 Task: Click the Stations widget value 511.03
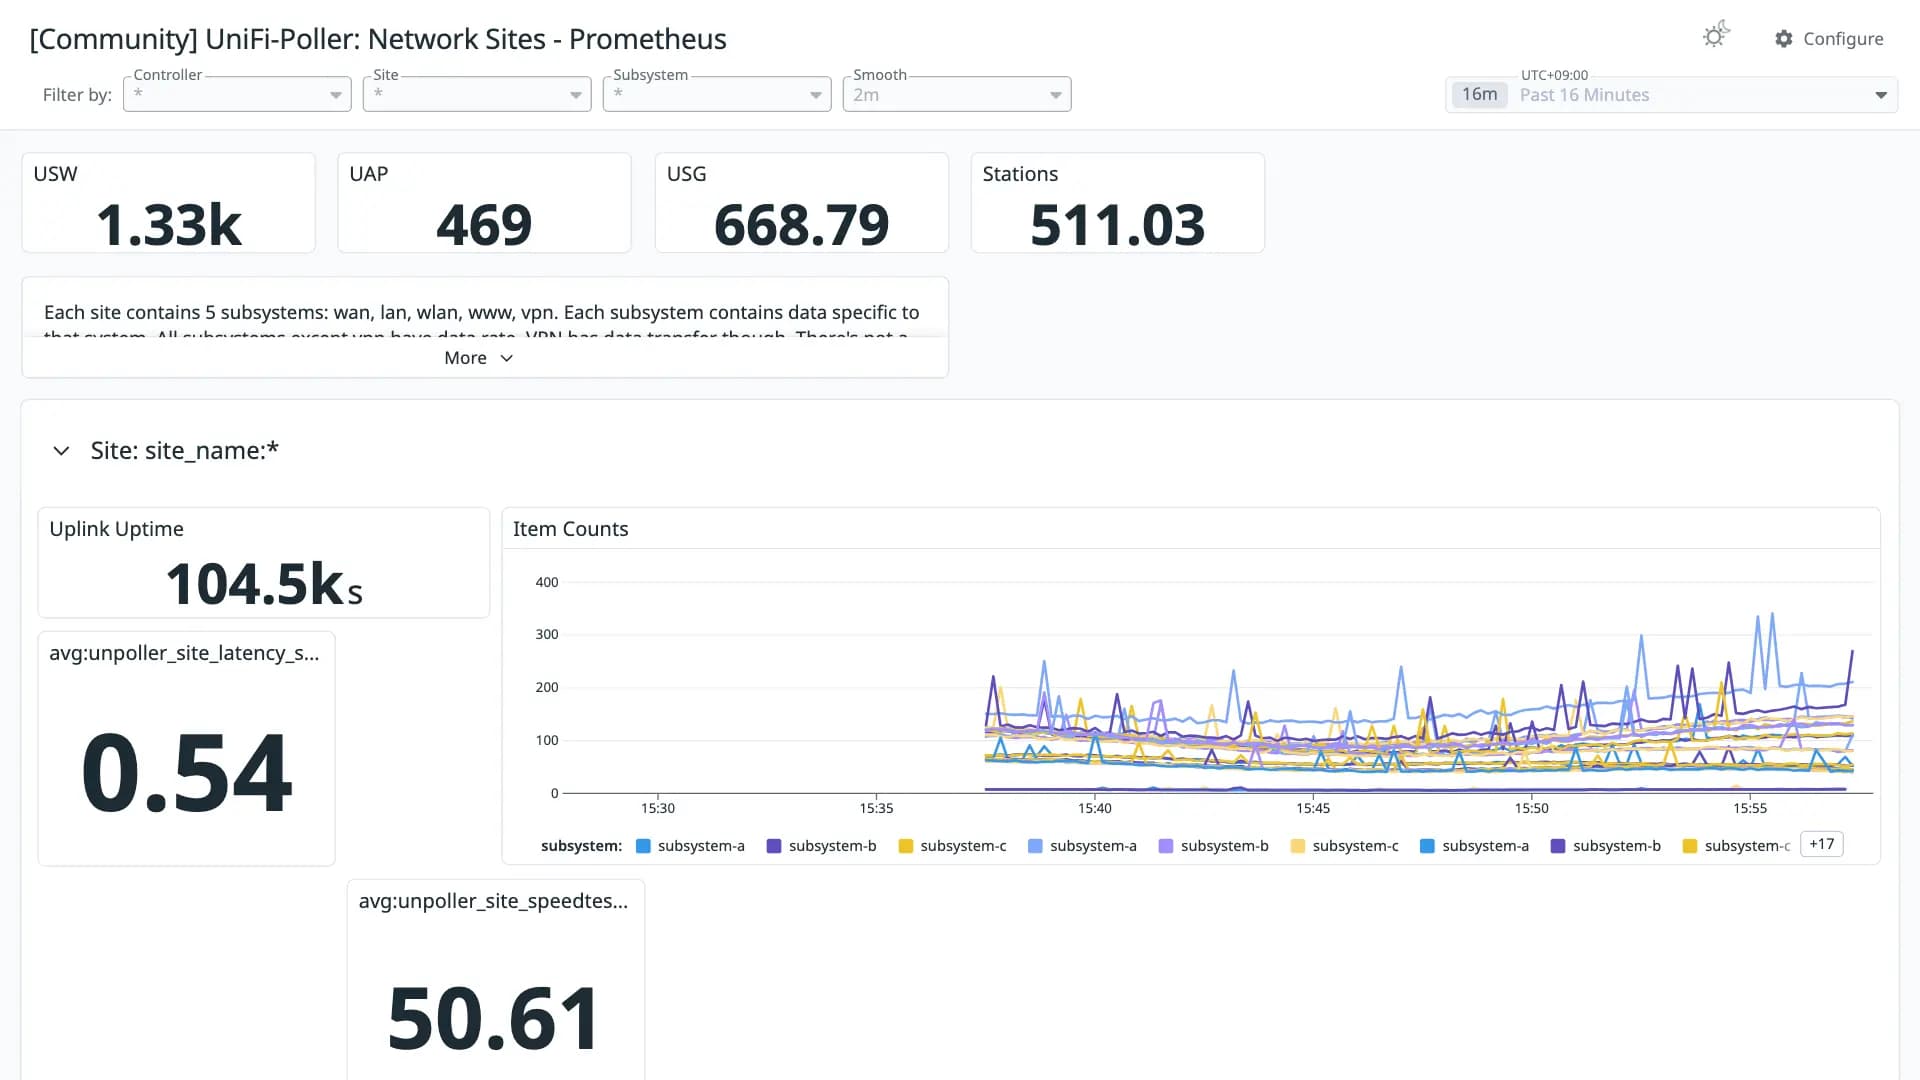coord(1117,225)
